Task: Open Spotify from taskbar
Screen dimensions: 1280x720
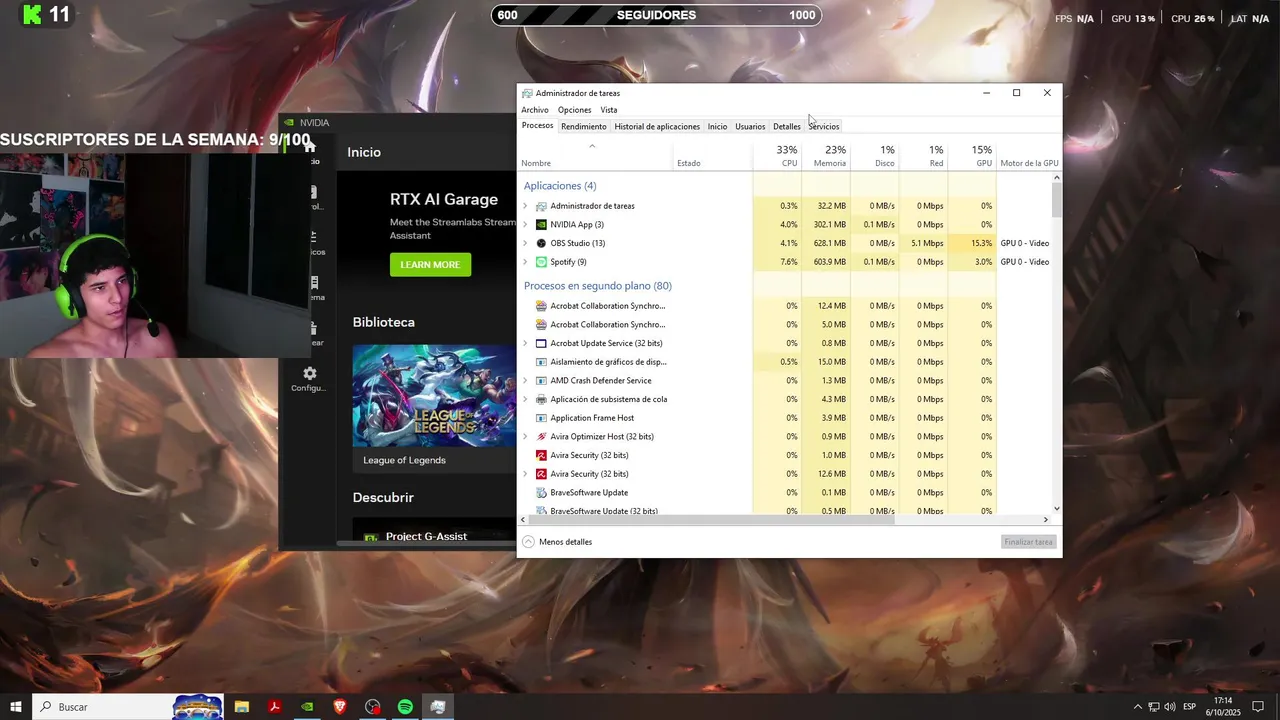Action: (405, 707)
